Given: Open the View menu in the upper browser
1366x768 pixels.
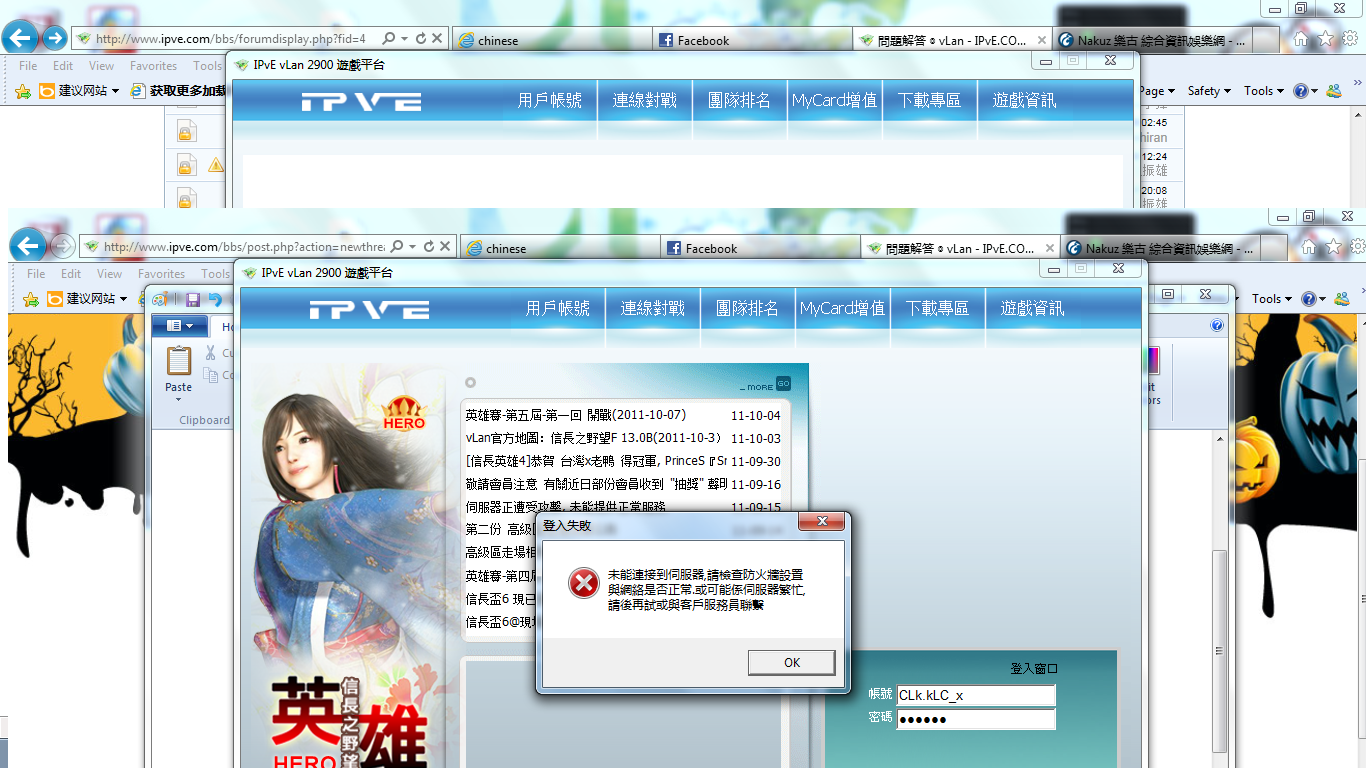Looking at the screenshot, I should click(x=102, y=66).
